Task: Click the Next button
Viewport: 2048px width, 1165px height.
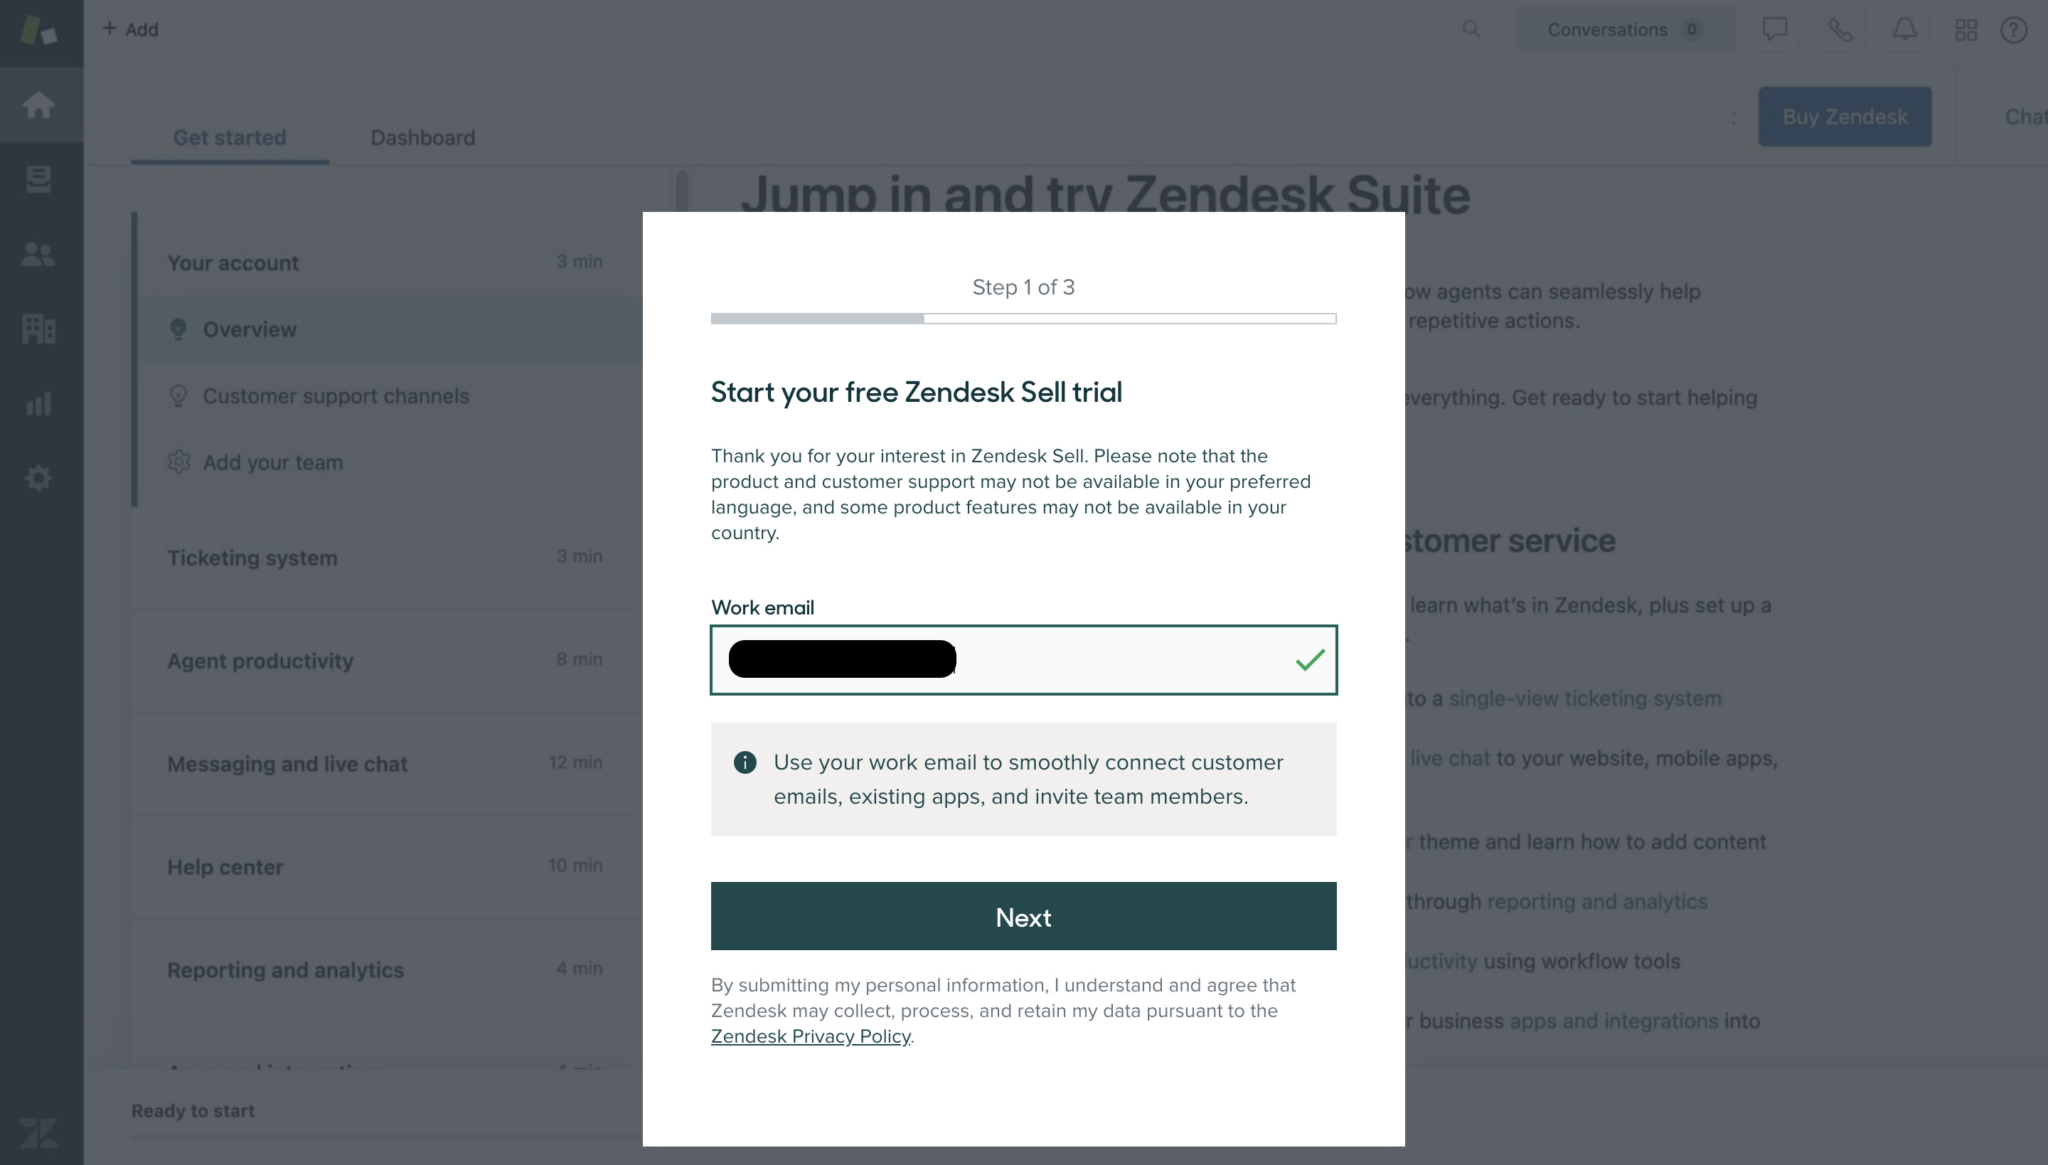Action: click(1023, 916)
